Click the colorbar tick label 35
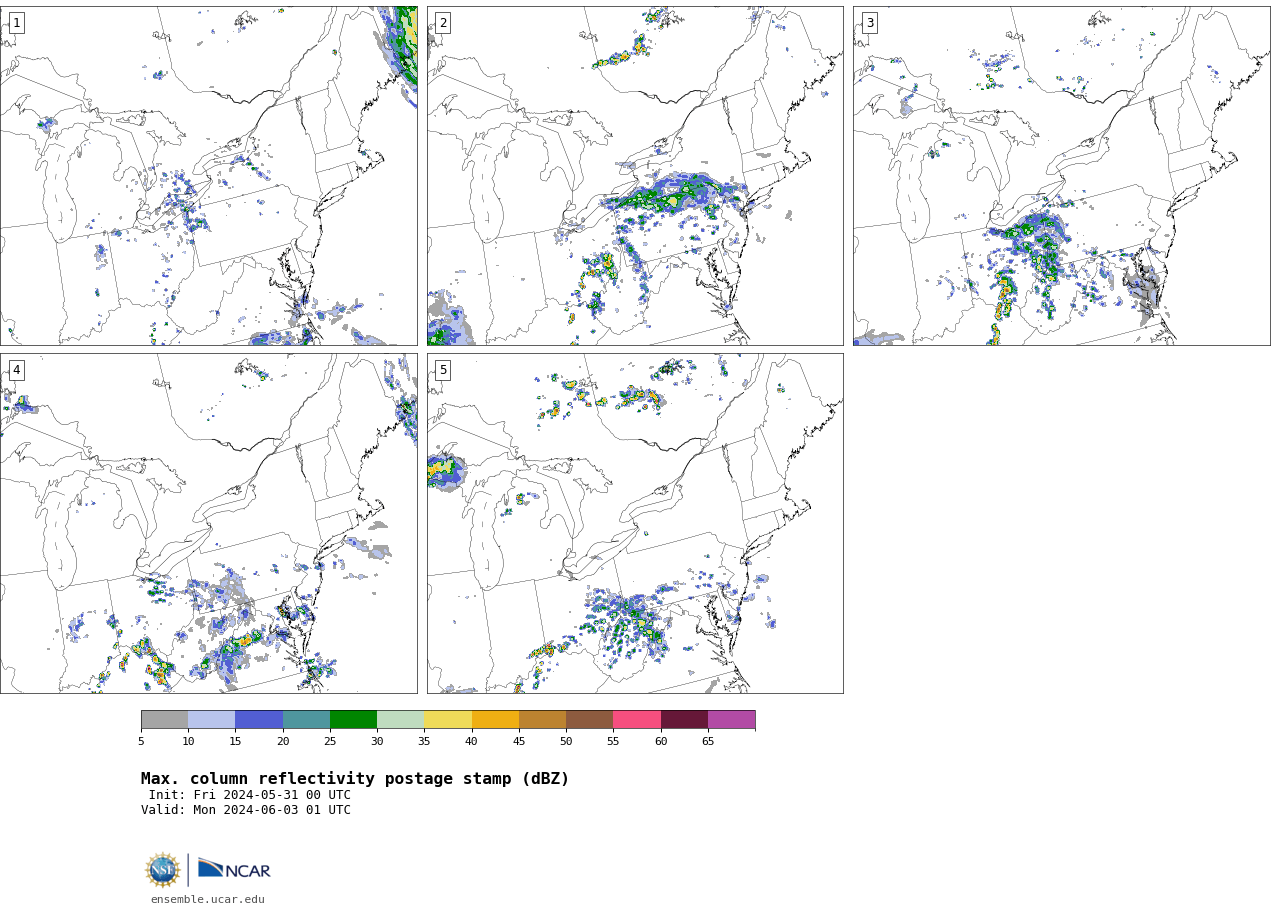Screen dimensions: 1280x910 click(424, 741)
